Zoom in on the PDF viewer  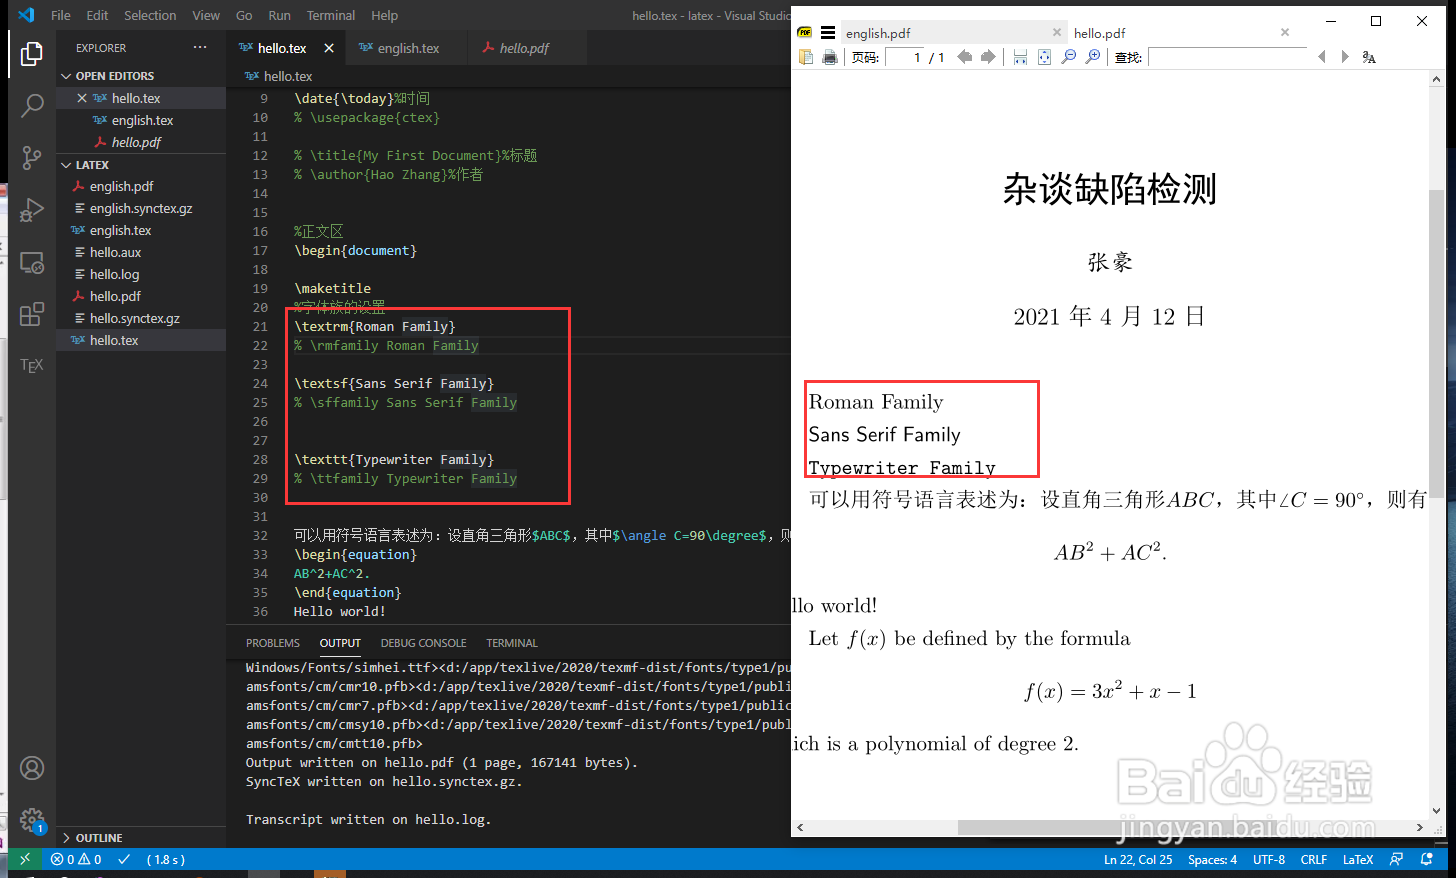[1093, 57]
